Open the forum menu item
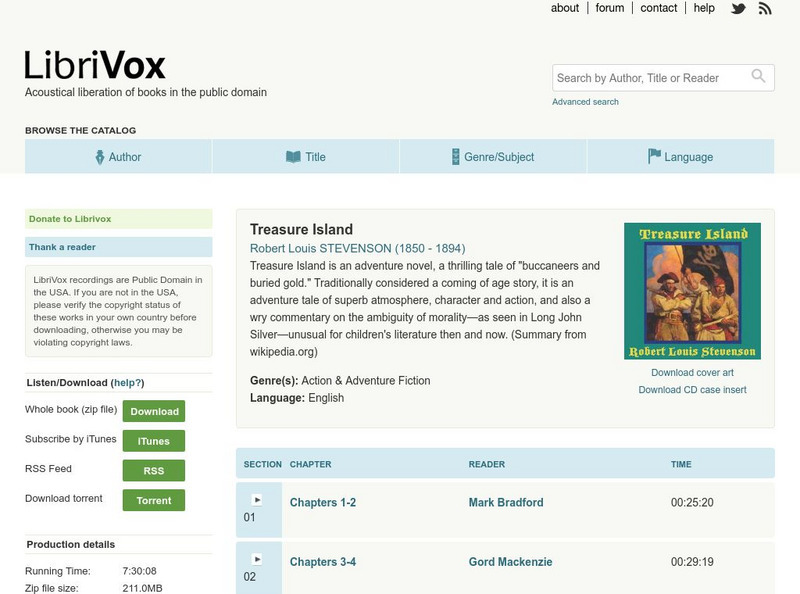Image resolution: width=800 pixels, height=594 pixels. tap(609, 8)
